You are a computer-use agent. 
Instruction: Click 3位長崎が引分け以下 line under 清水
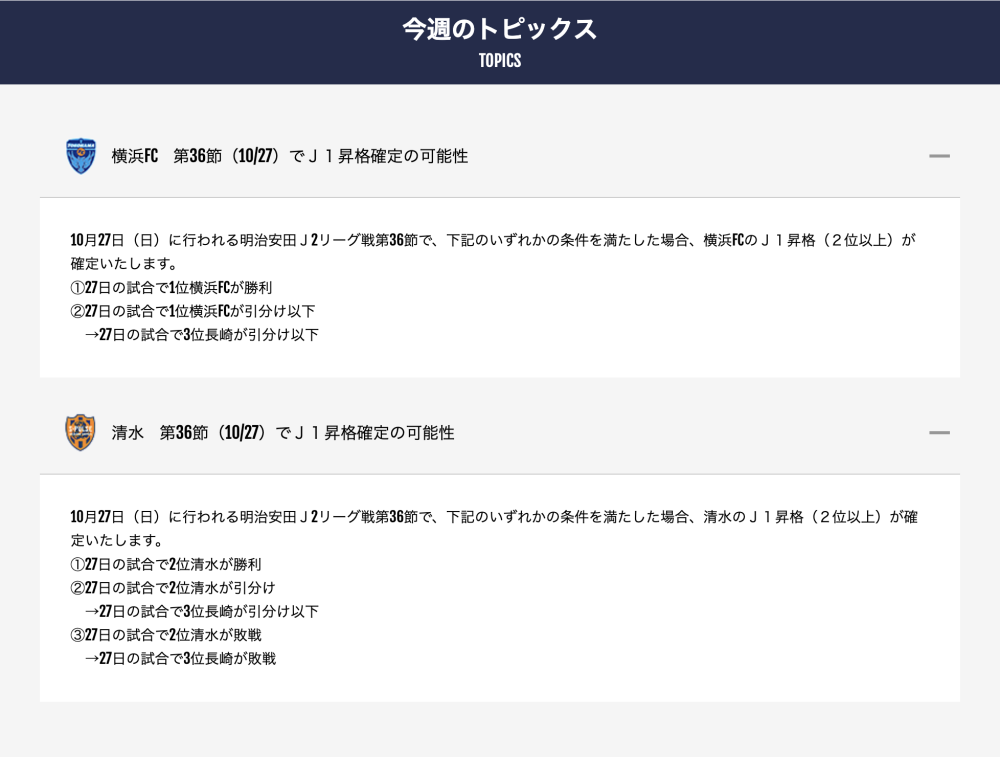coord(202,611)
